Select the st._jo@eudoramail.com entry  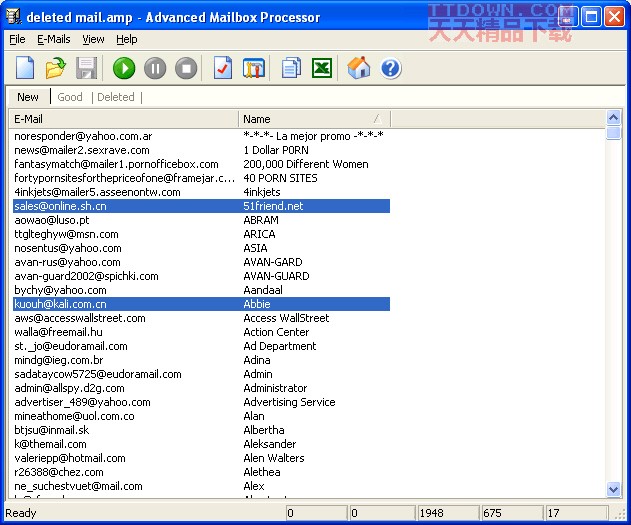(201, 346)
